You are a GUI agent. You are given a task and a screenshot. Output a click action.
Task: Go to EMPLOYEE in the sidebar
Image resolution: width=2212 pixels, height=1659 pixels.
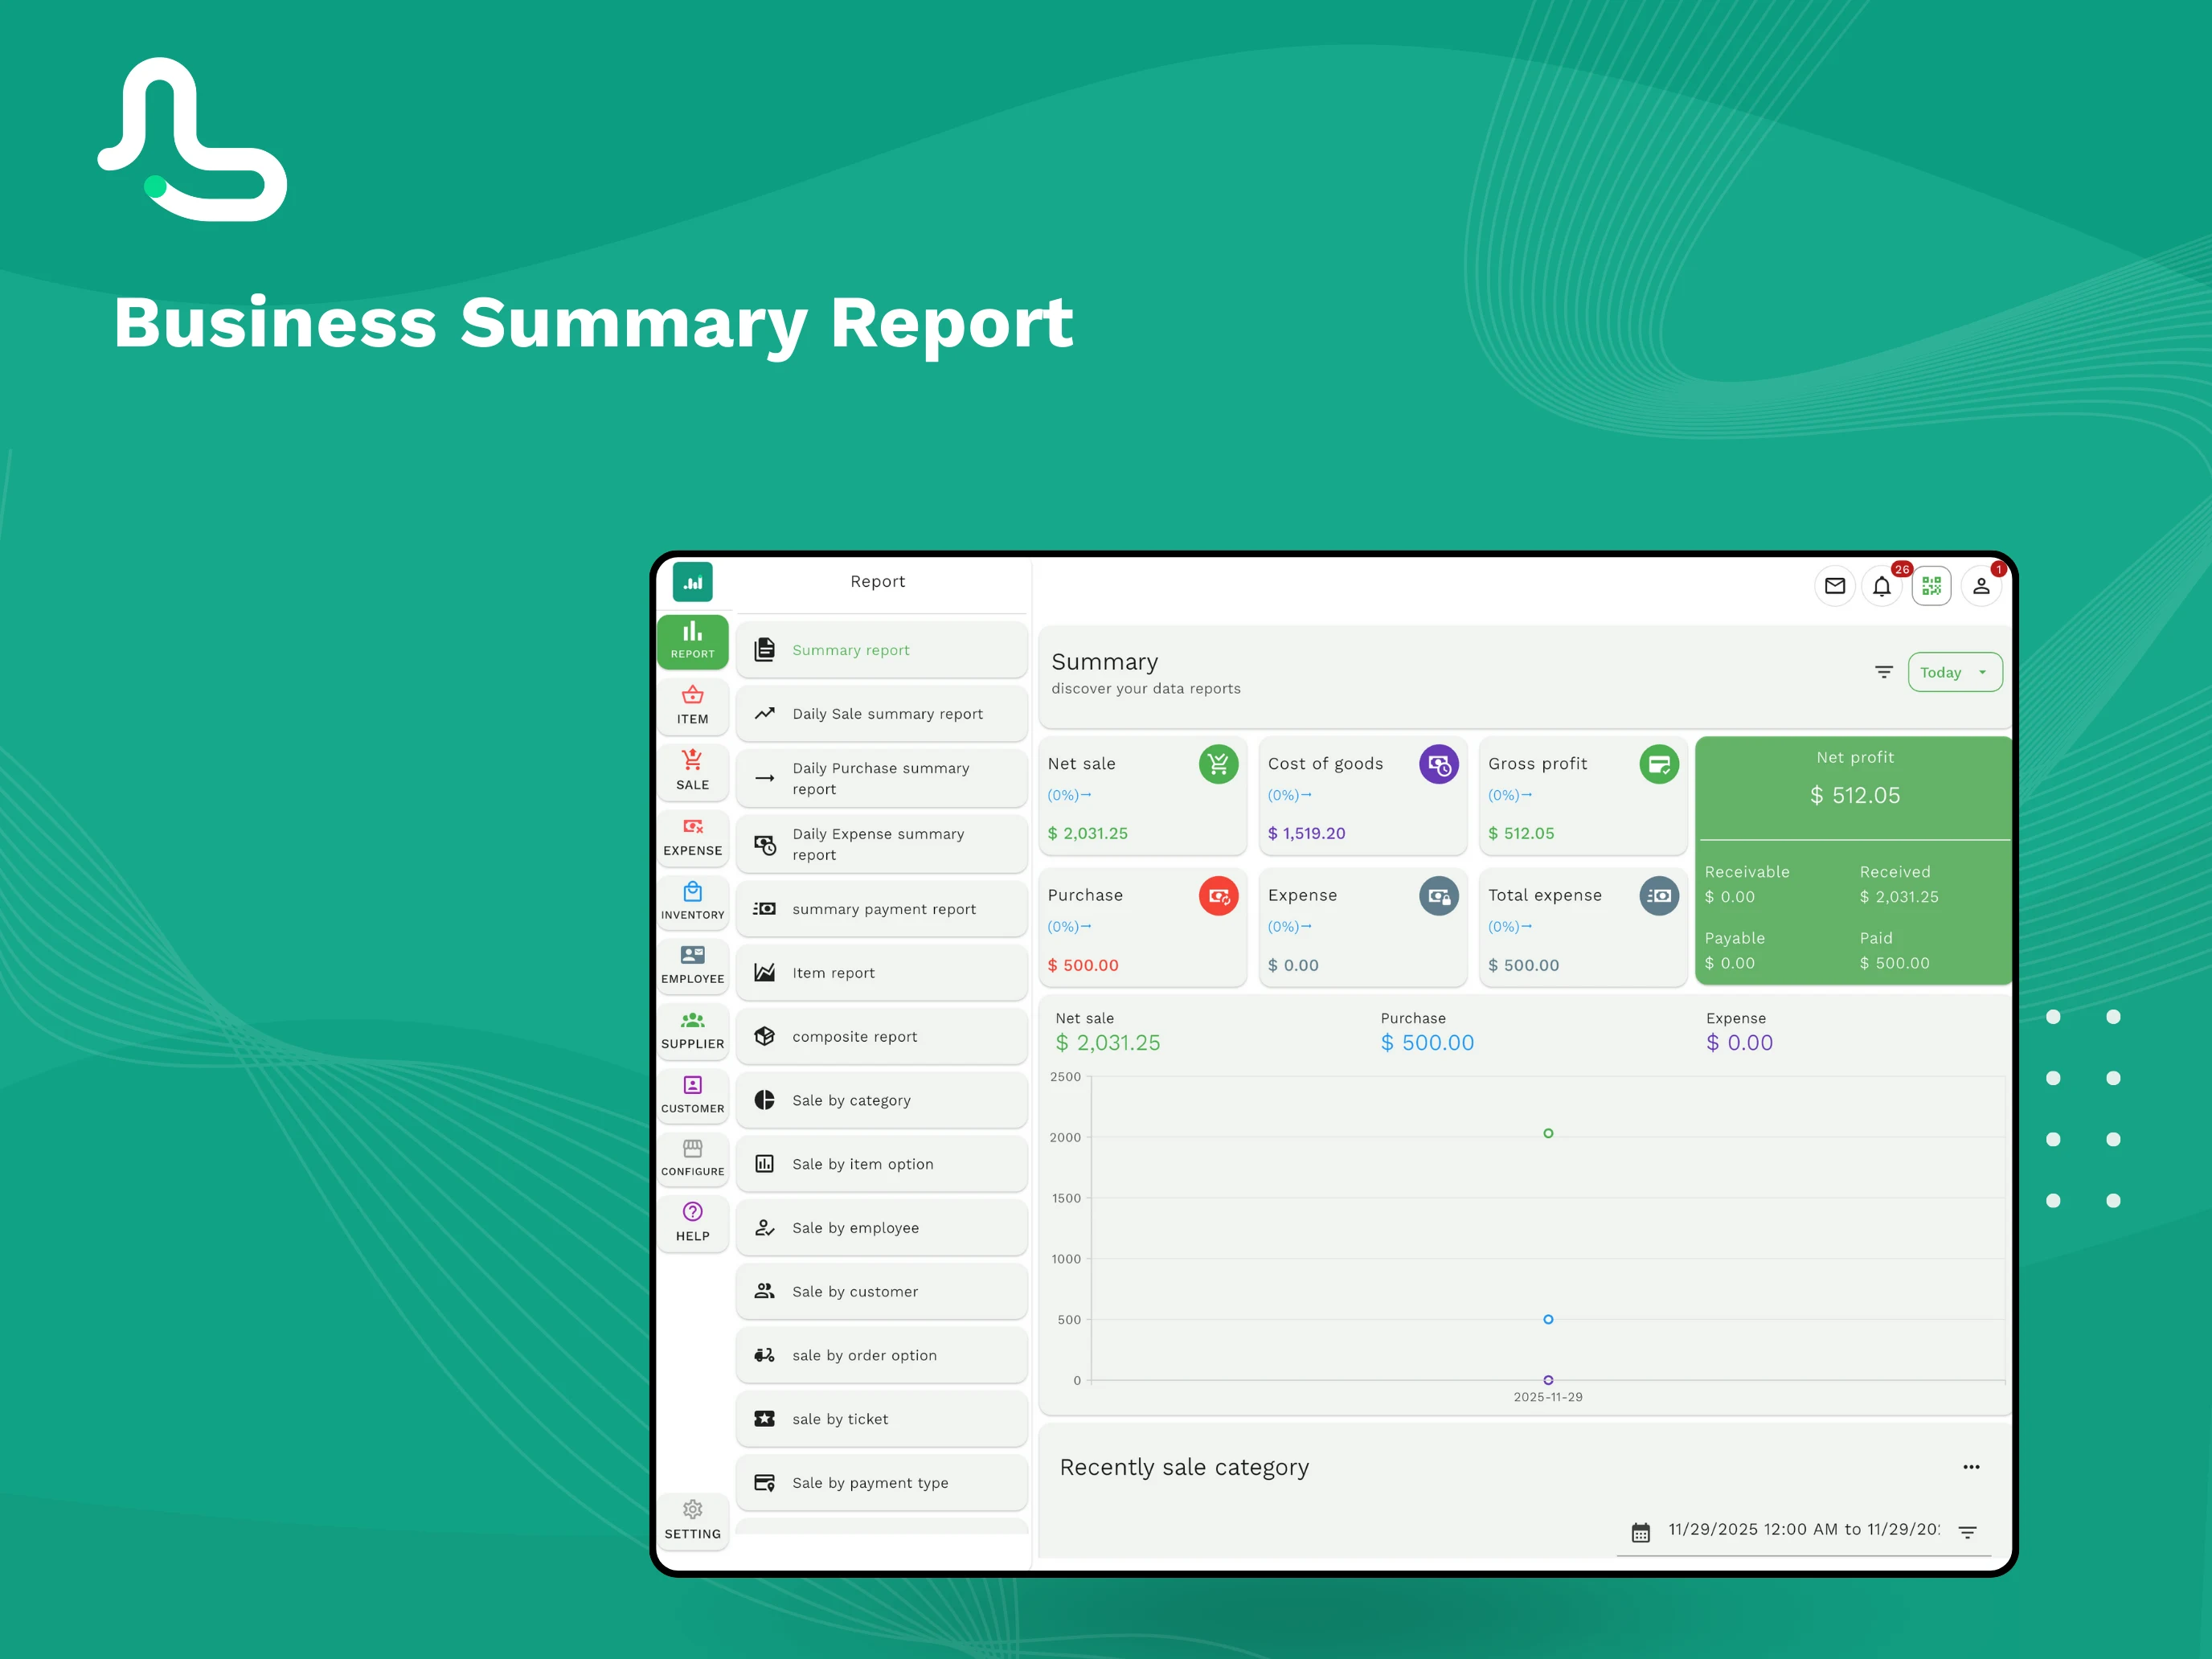click(692, 965)
